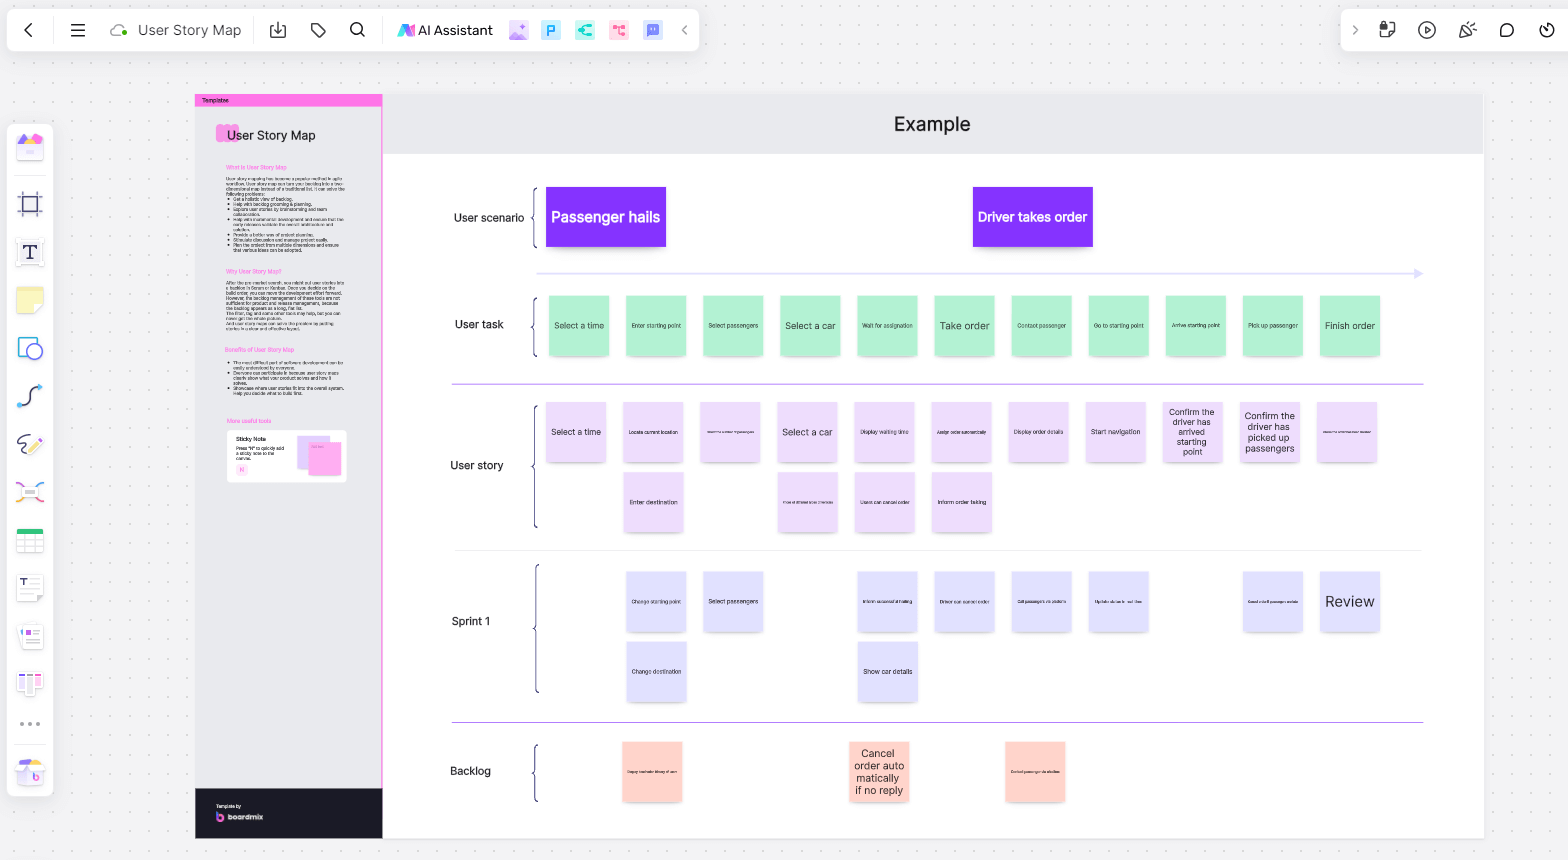
Task: Click the locked sticky note icon
Action: (x=1387, y=30)
